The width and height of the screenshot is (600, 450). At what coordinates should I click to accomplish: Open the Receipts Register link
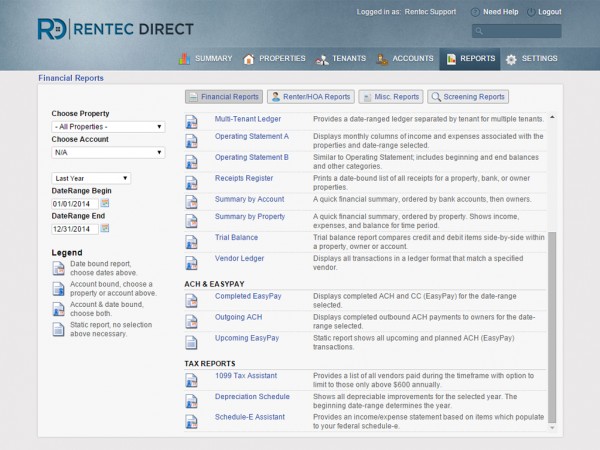point(244,178)
